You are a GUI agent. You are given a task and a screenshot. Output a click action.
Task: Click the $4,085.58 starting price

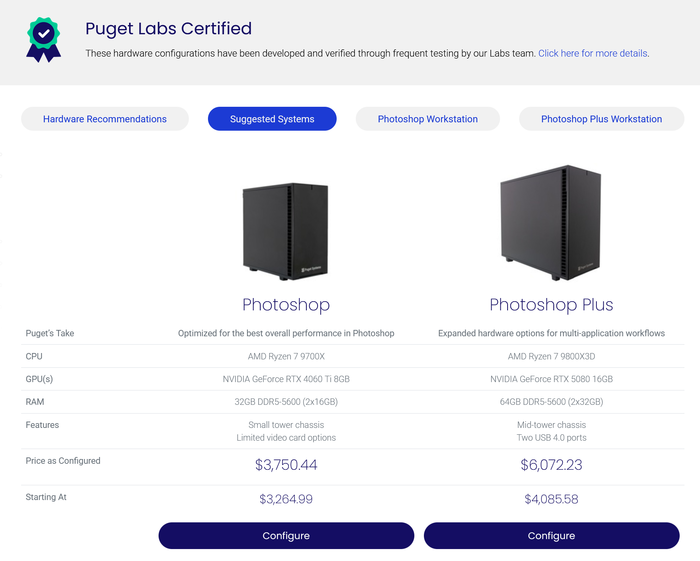pos(551,499)
